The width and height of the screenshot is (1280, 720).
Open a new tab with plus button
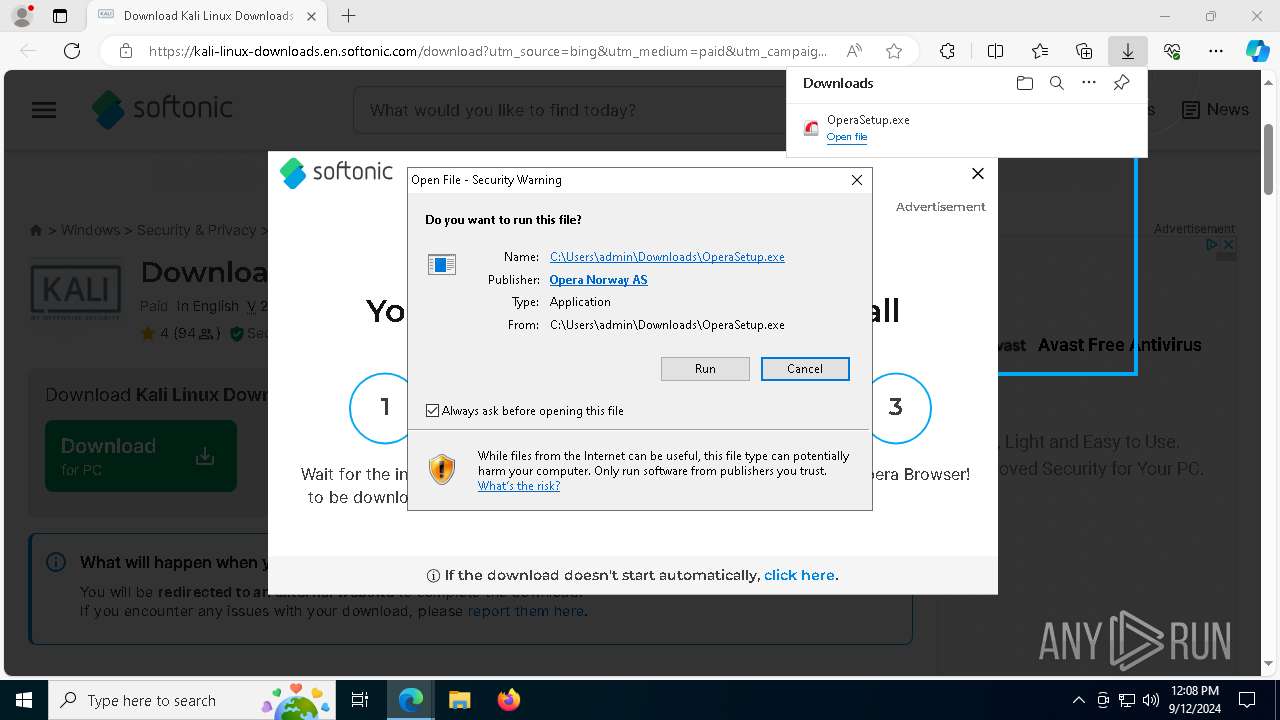(x=348, y=16)
